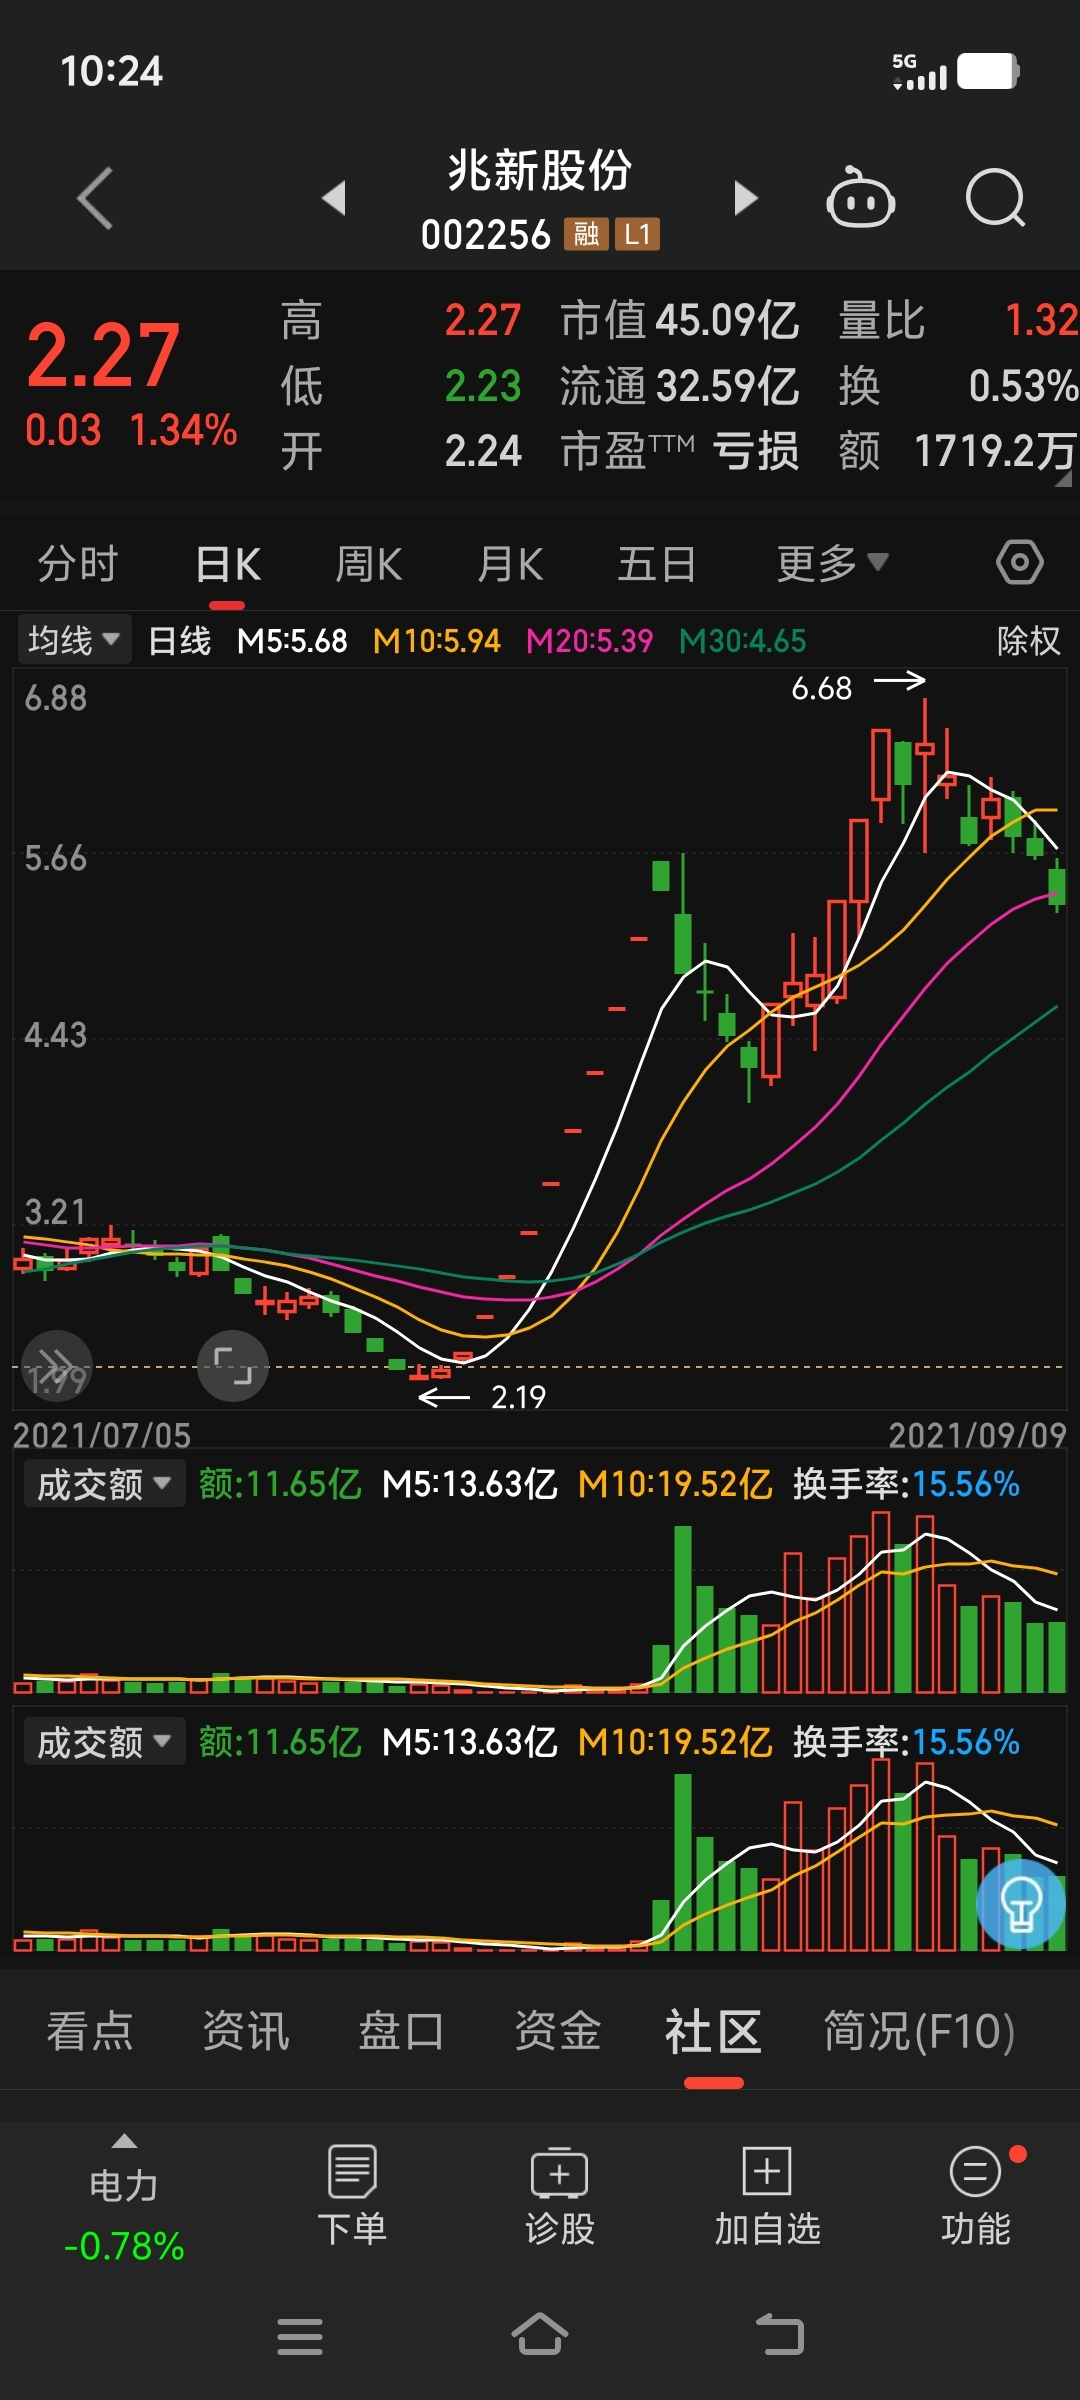This screenshot has height=2400, width=1080.
Task: Tap the Android home navigation icon
Action: pos(540,2334)
